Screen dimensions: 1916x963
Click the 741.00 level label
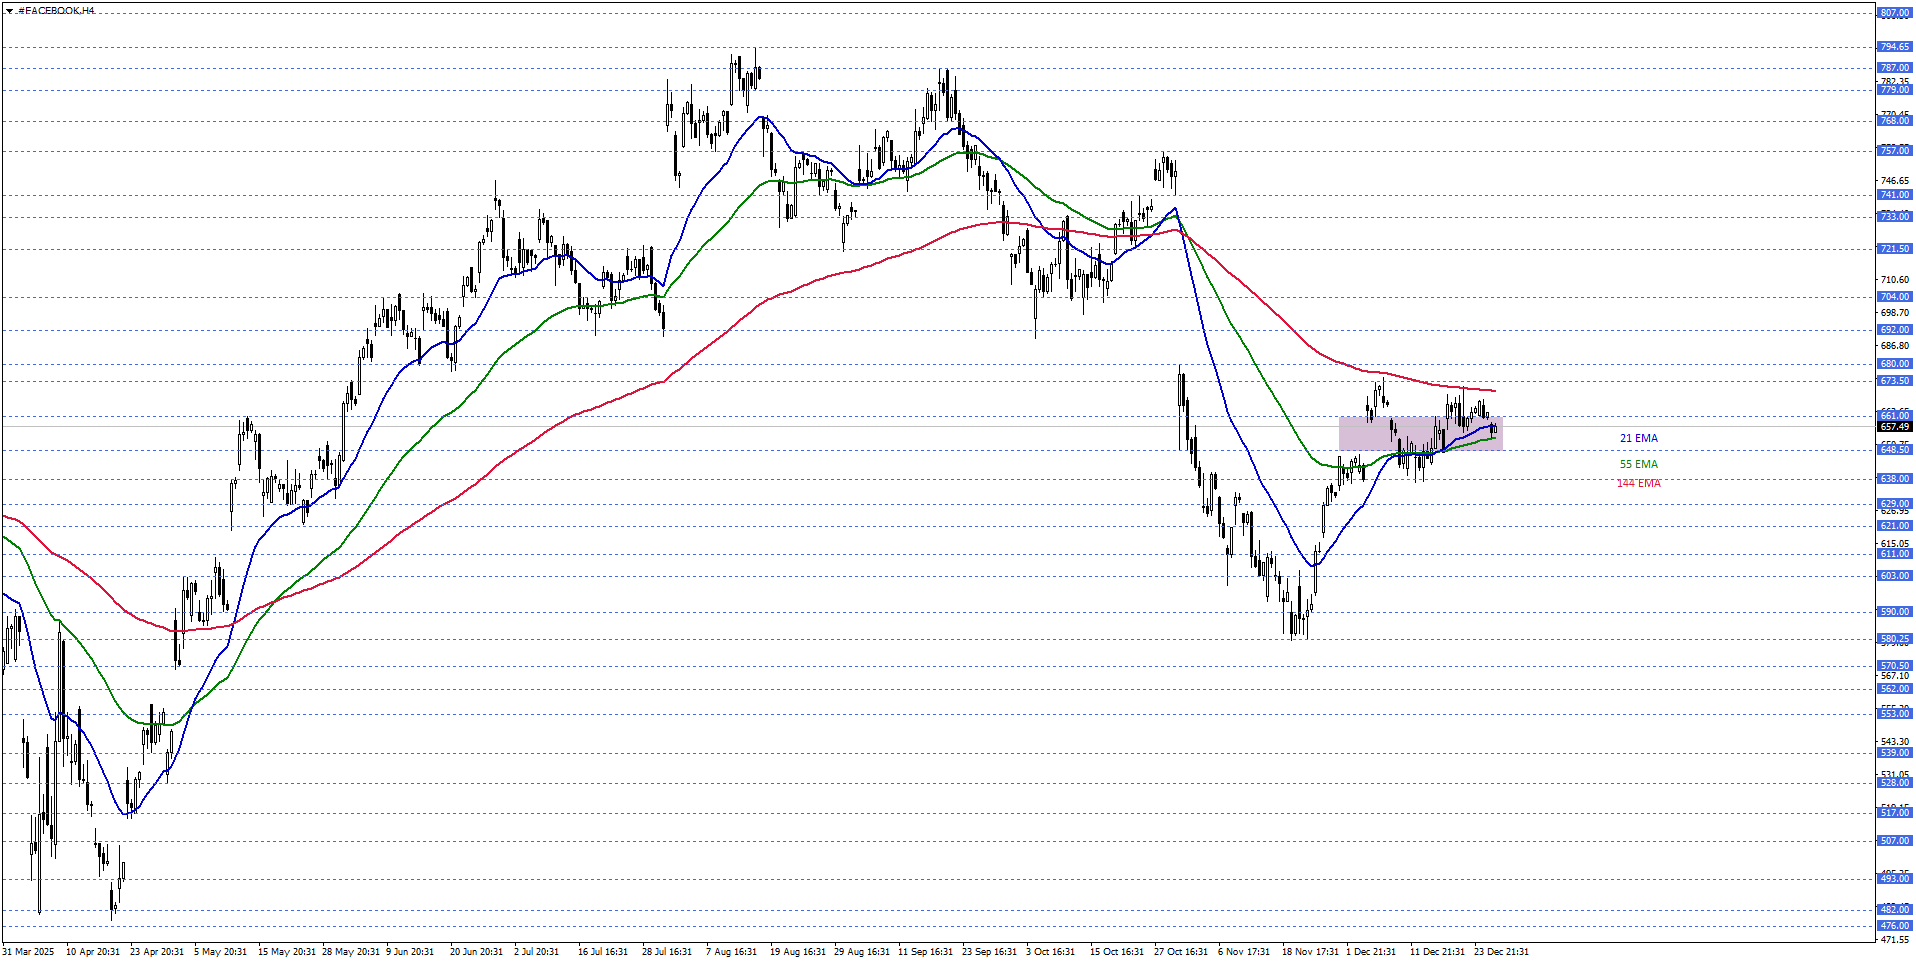[x=1894, y=195]
